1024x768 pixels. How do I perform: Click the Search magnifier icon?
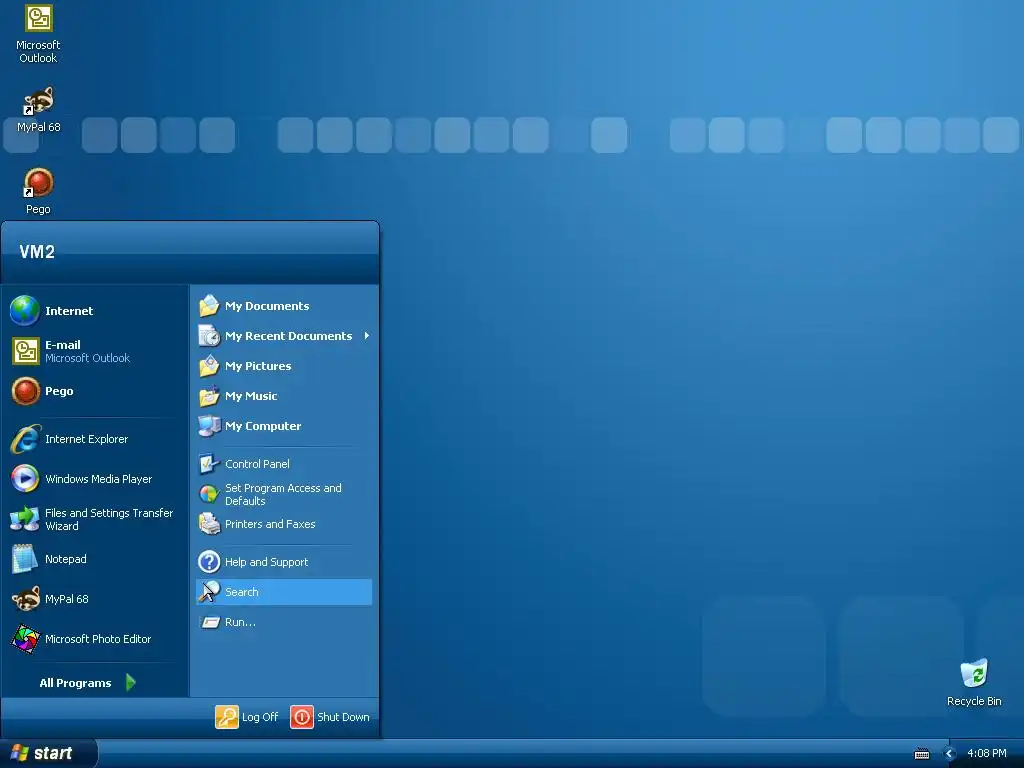(x=209, y=592)
